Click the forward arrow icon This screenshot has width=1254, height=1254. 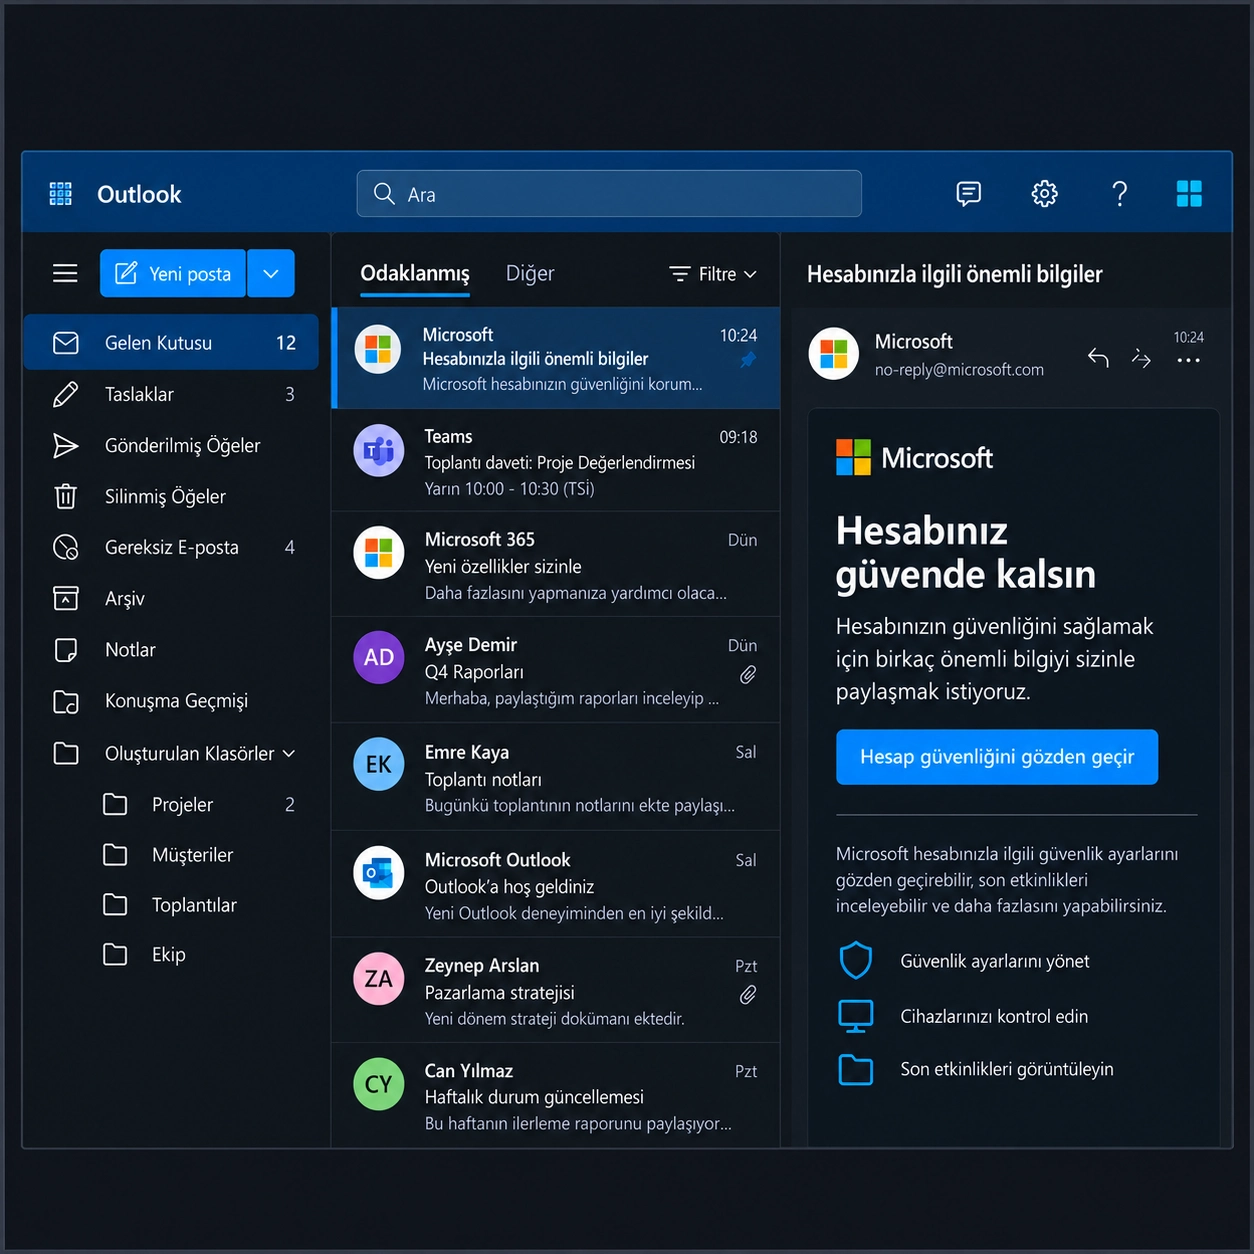[1141, 358]
